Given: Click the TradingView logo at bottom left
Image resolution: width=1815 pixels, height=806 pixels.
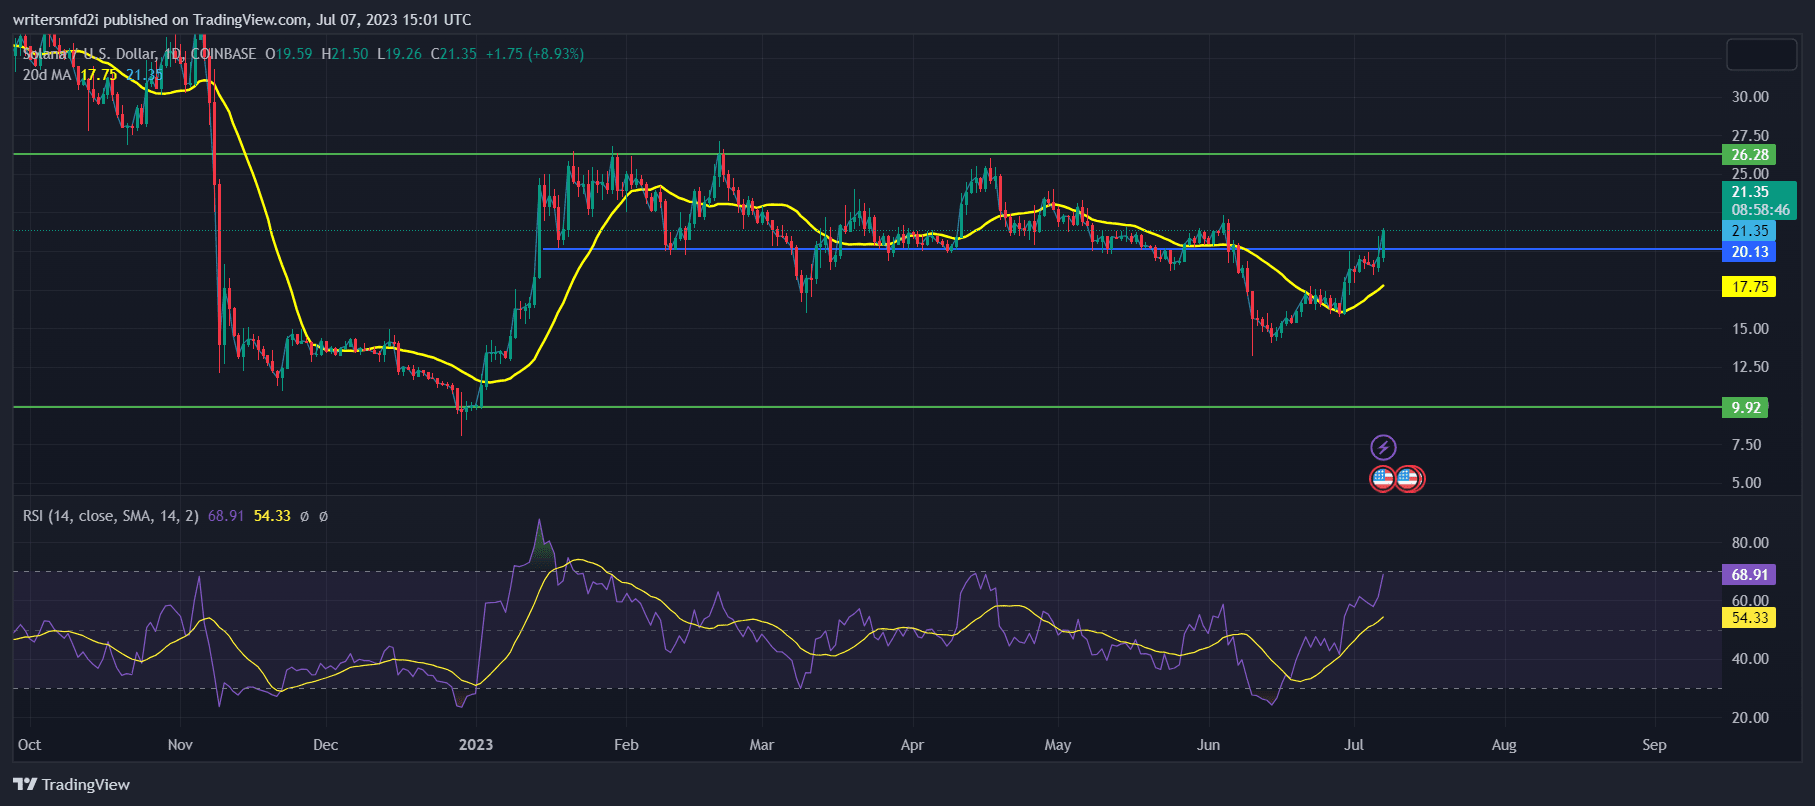Looking at the screenshot, I should [72, 784].
